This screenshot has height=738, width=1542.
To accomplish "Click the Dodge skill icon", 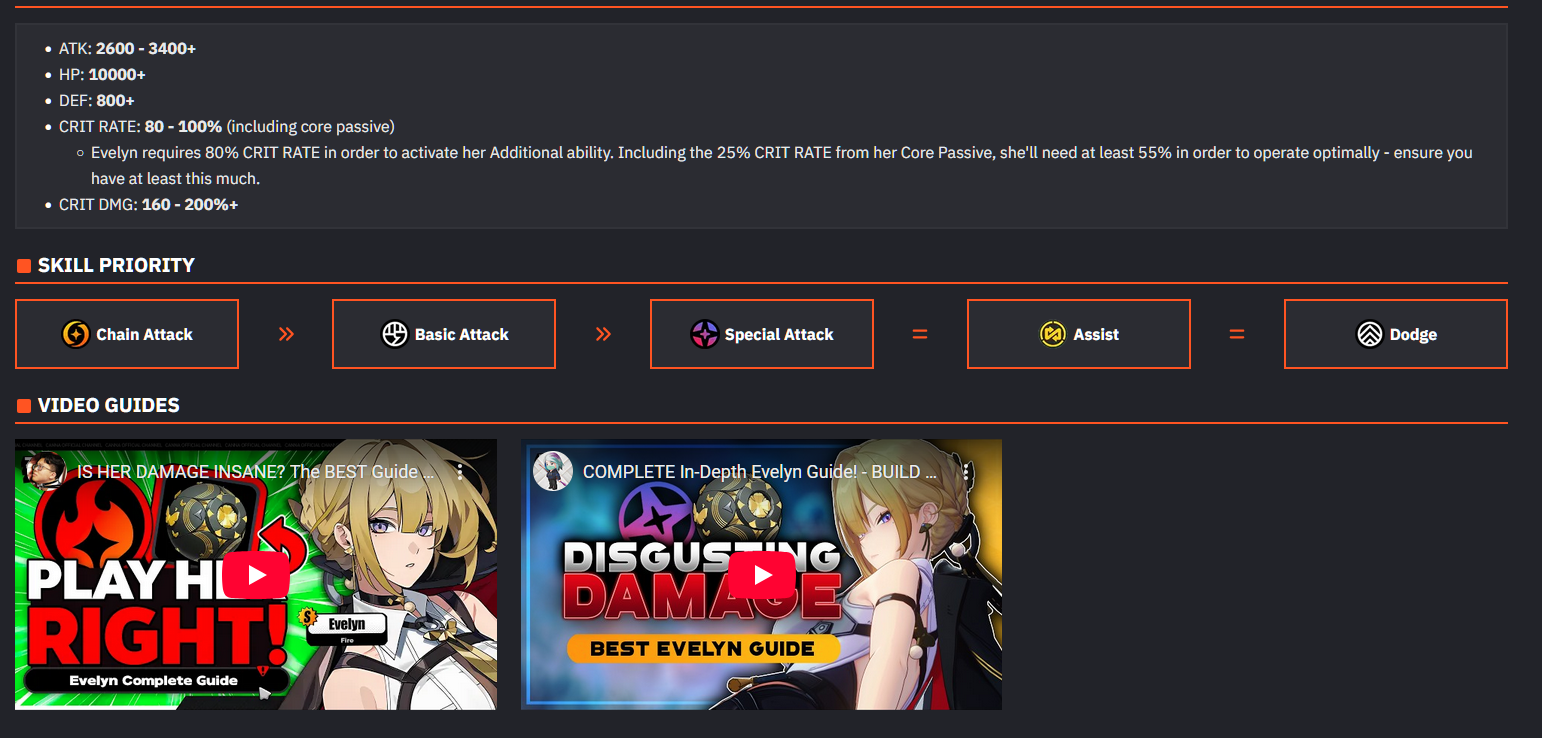I will [1369, 334].
